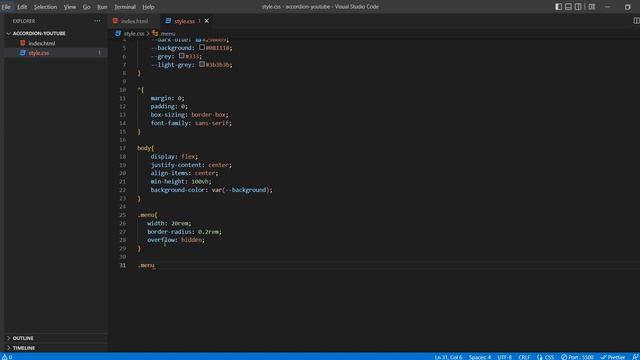Click the overflow: hidden declaration

tap(176, 240)
